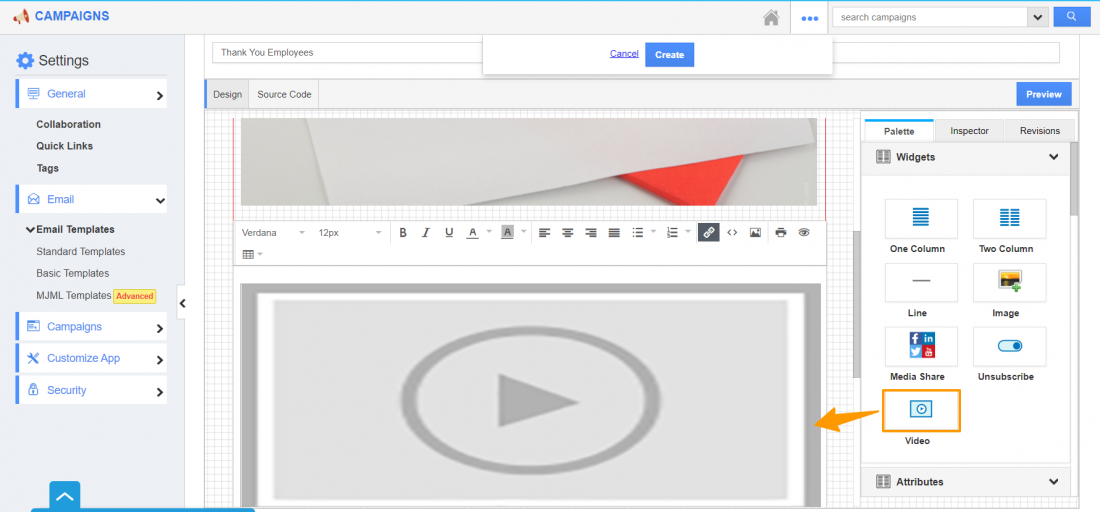Insert a bullet list
Image resolution: width=1100 pixels, height=512 pixels.
[x=638, y=233]
